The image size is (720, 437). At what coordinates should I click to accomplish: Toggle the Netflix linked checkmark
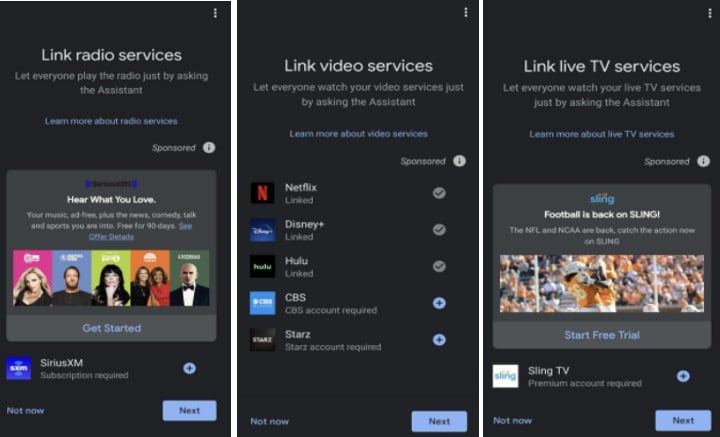[439, 193]
